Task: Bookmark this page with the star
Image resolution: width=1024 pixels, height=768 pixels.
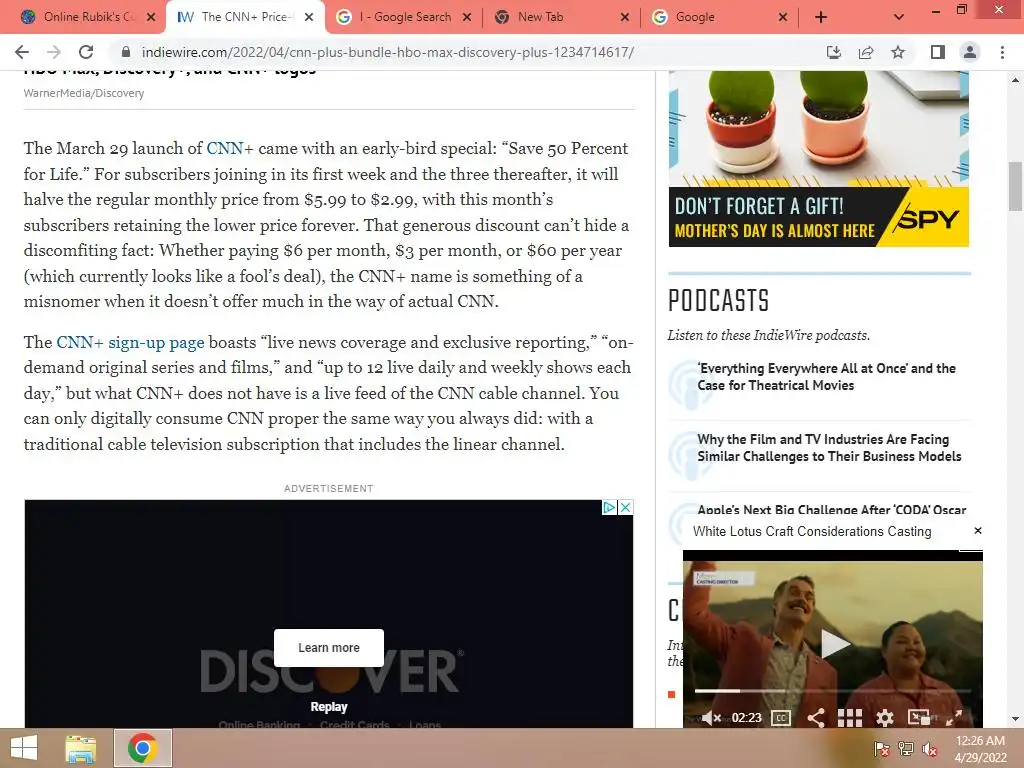Action: point(898,52)
